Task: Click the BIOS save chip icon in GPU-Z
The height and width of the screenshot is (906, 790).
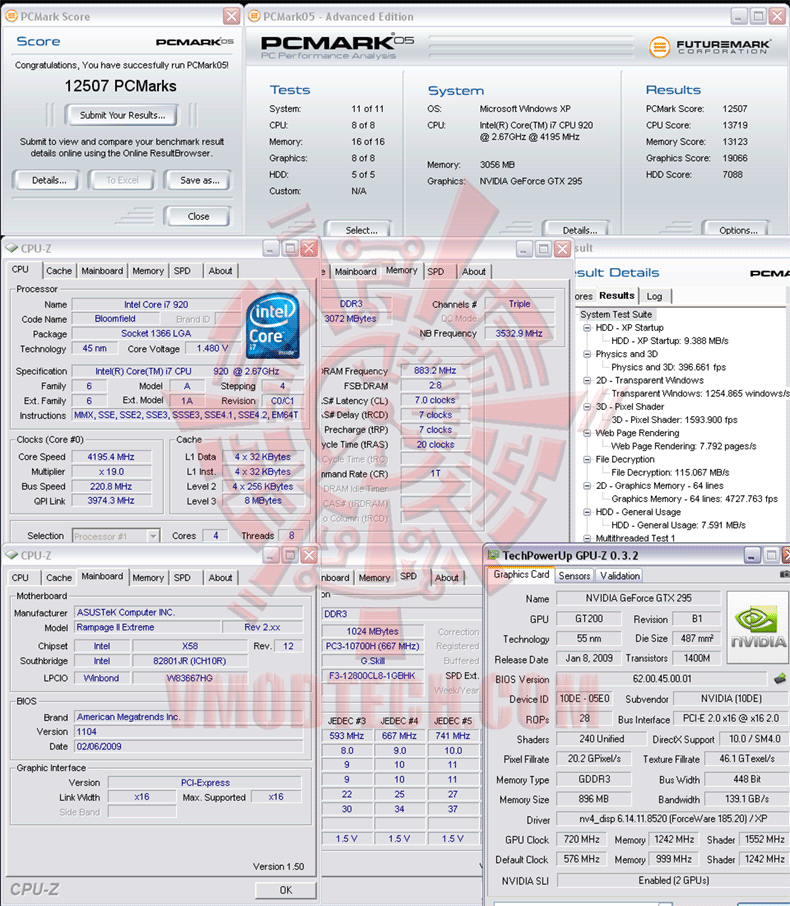Action: [780, 678]
